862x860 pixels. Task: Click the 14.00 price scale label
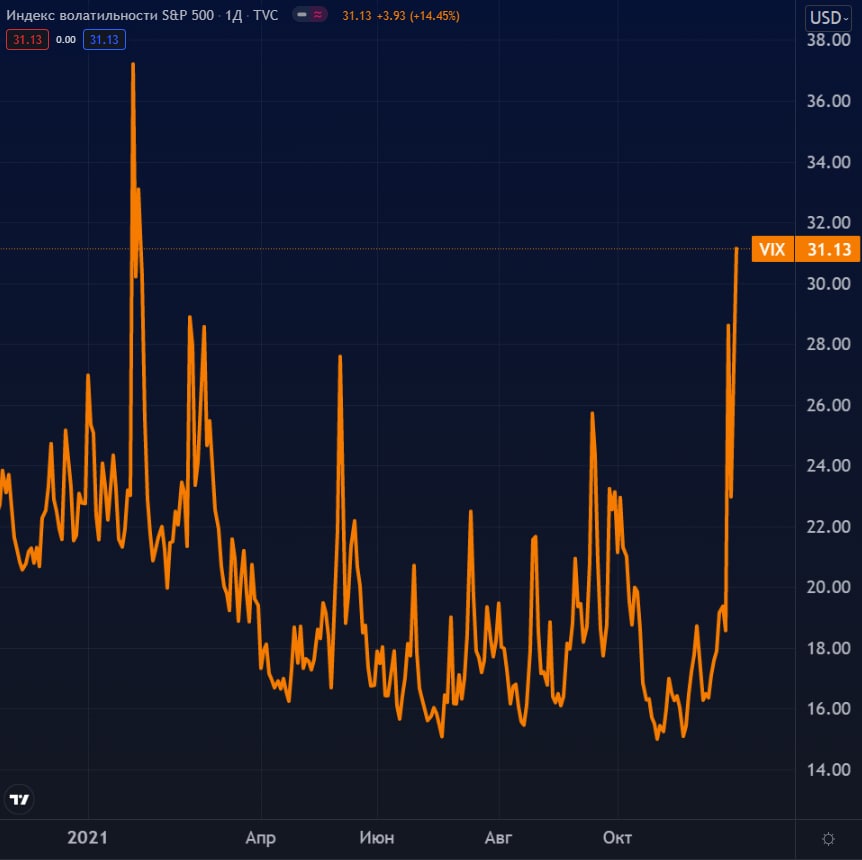[x=828, y=770]
